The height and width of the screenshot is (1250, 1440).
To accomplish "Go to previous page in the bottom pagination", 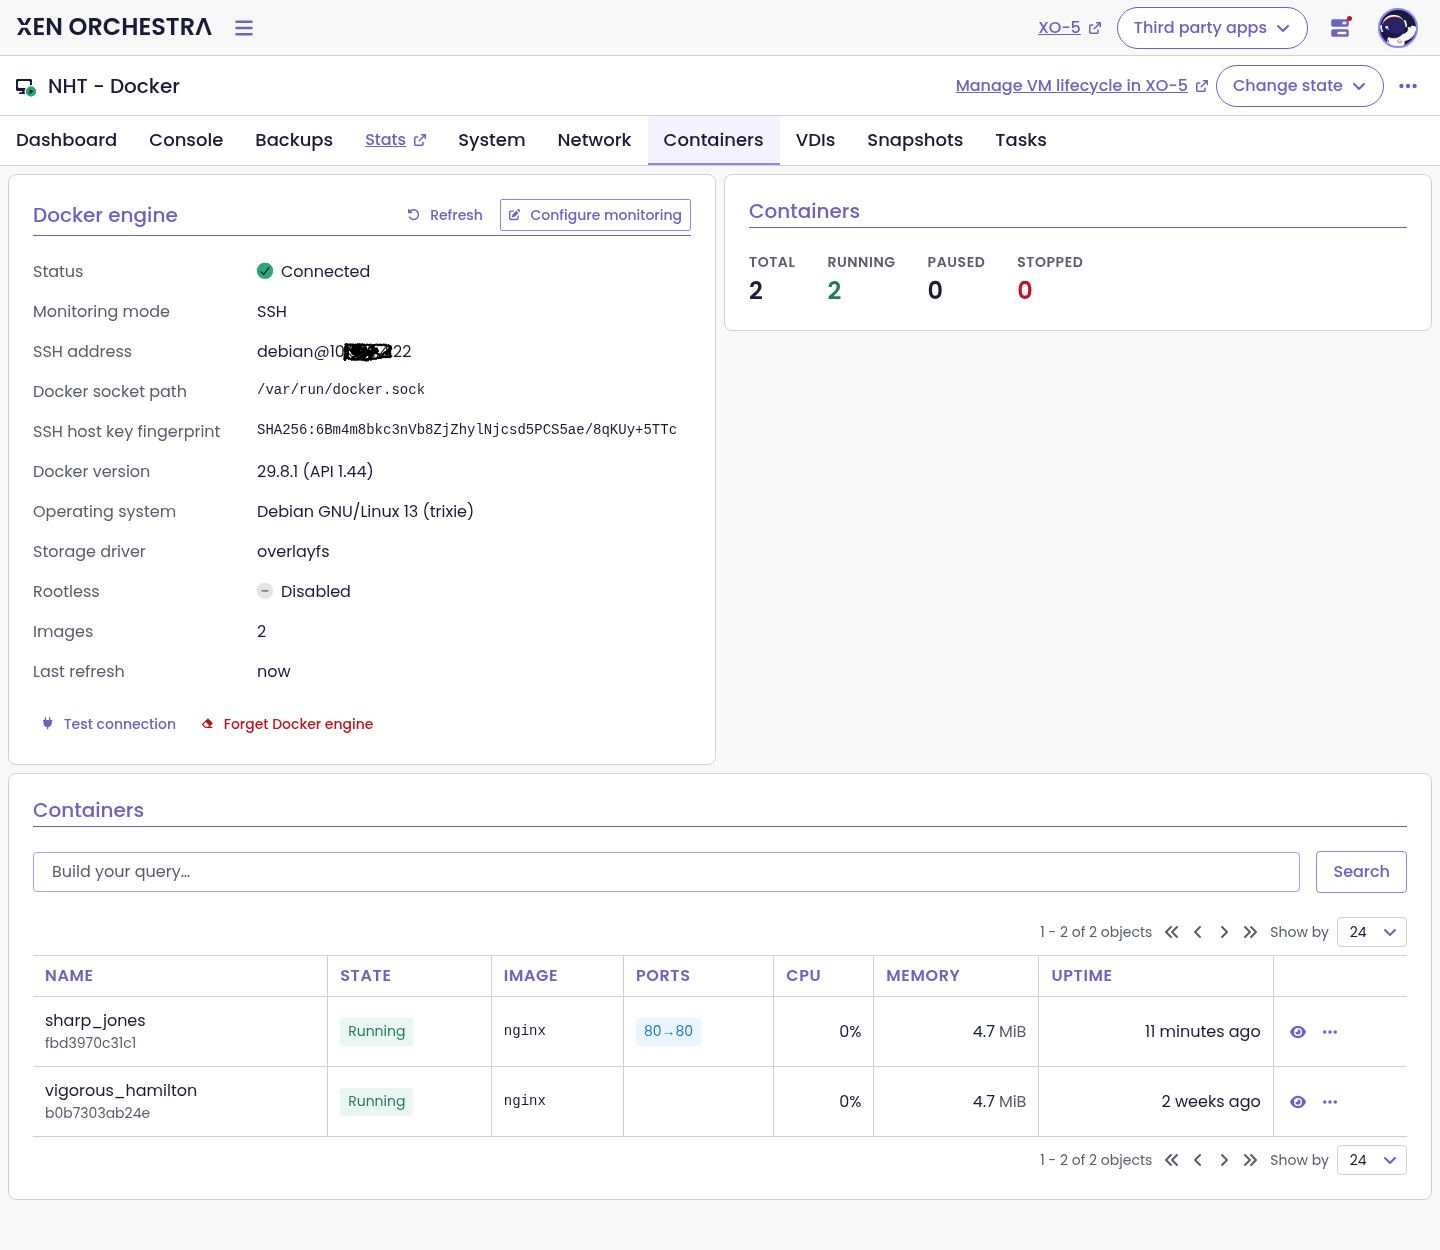I will click(x=1198, y=1160).
